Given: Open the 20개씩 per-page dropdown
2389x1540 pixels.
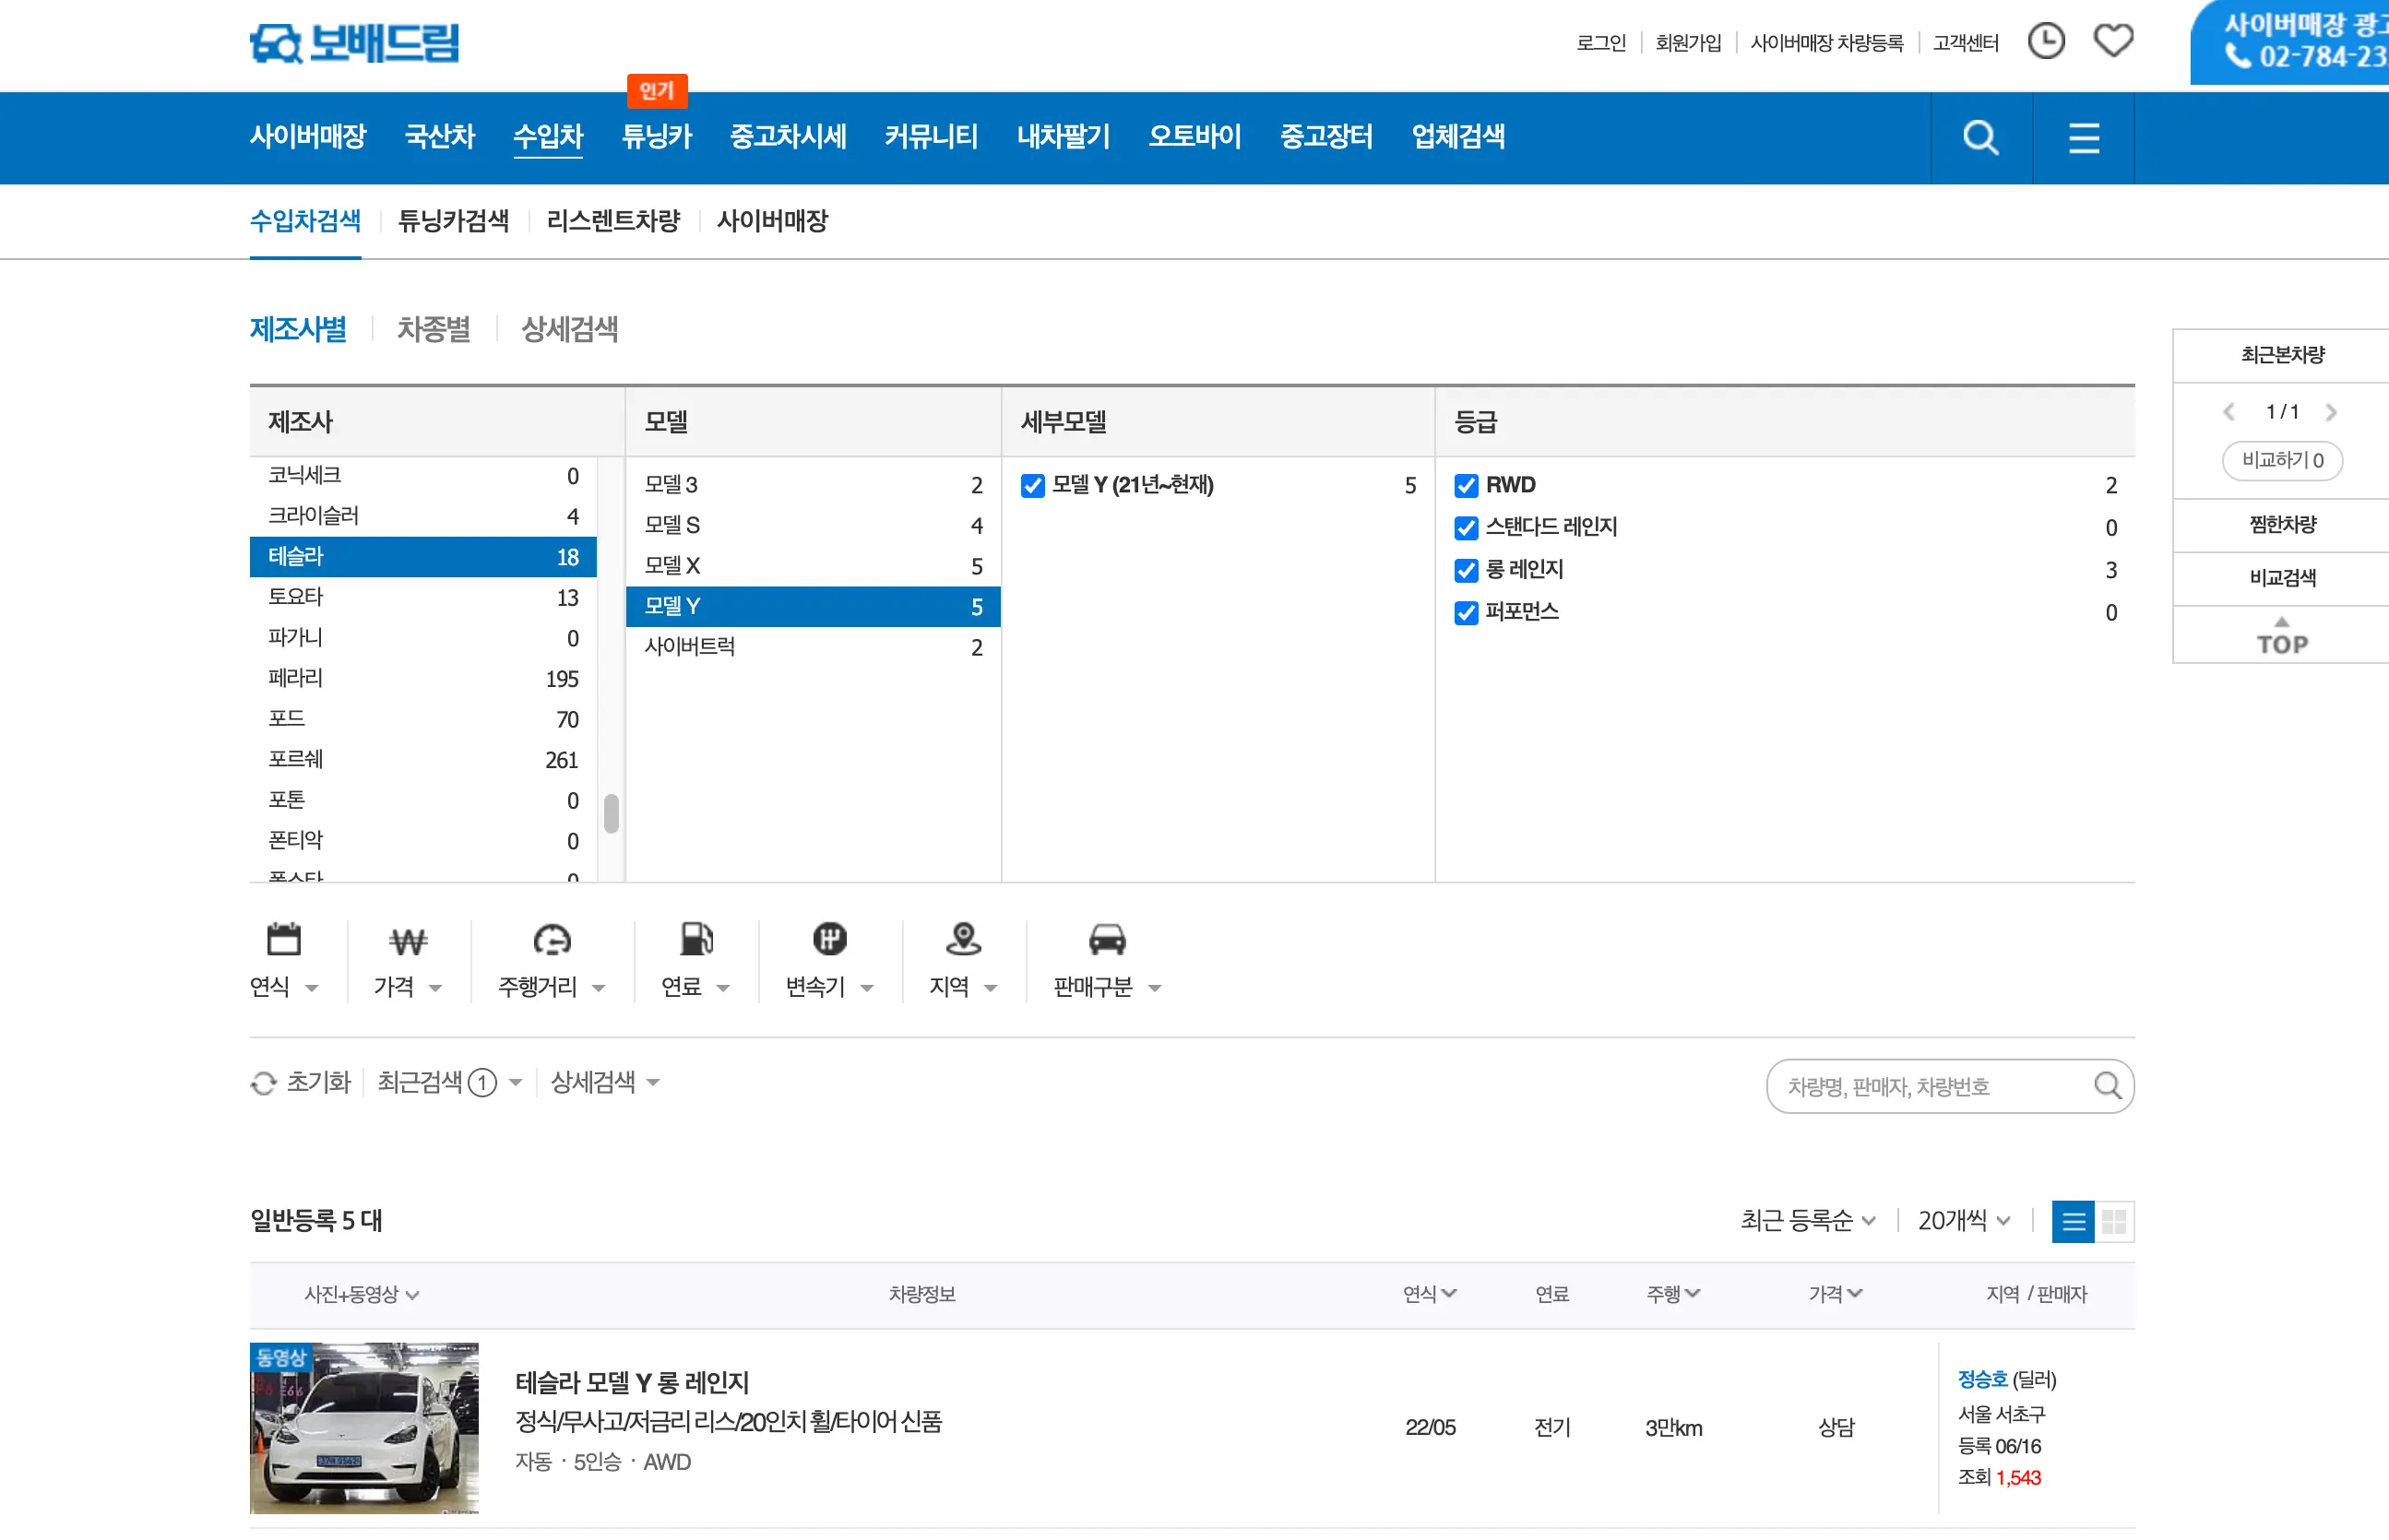Looking at the screenshot, I should coord(1964,1221).
